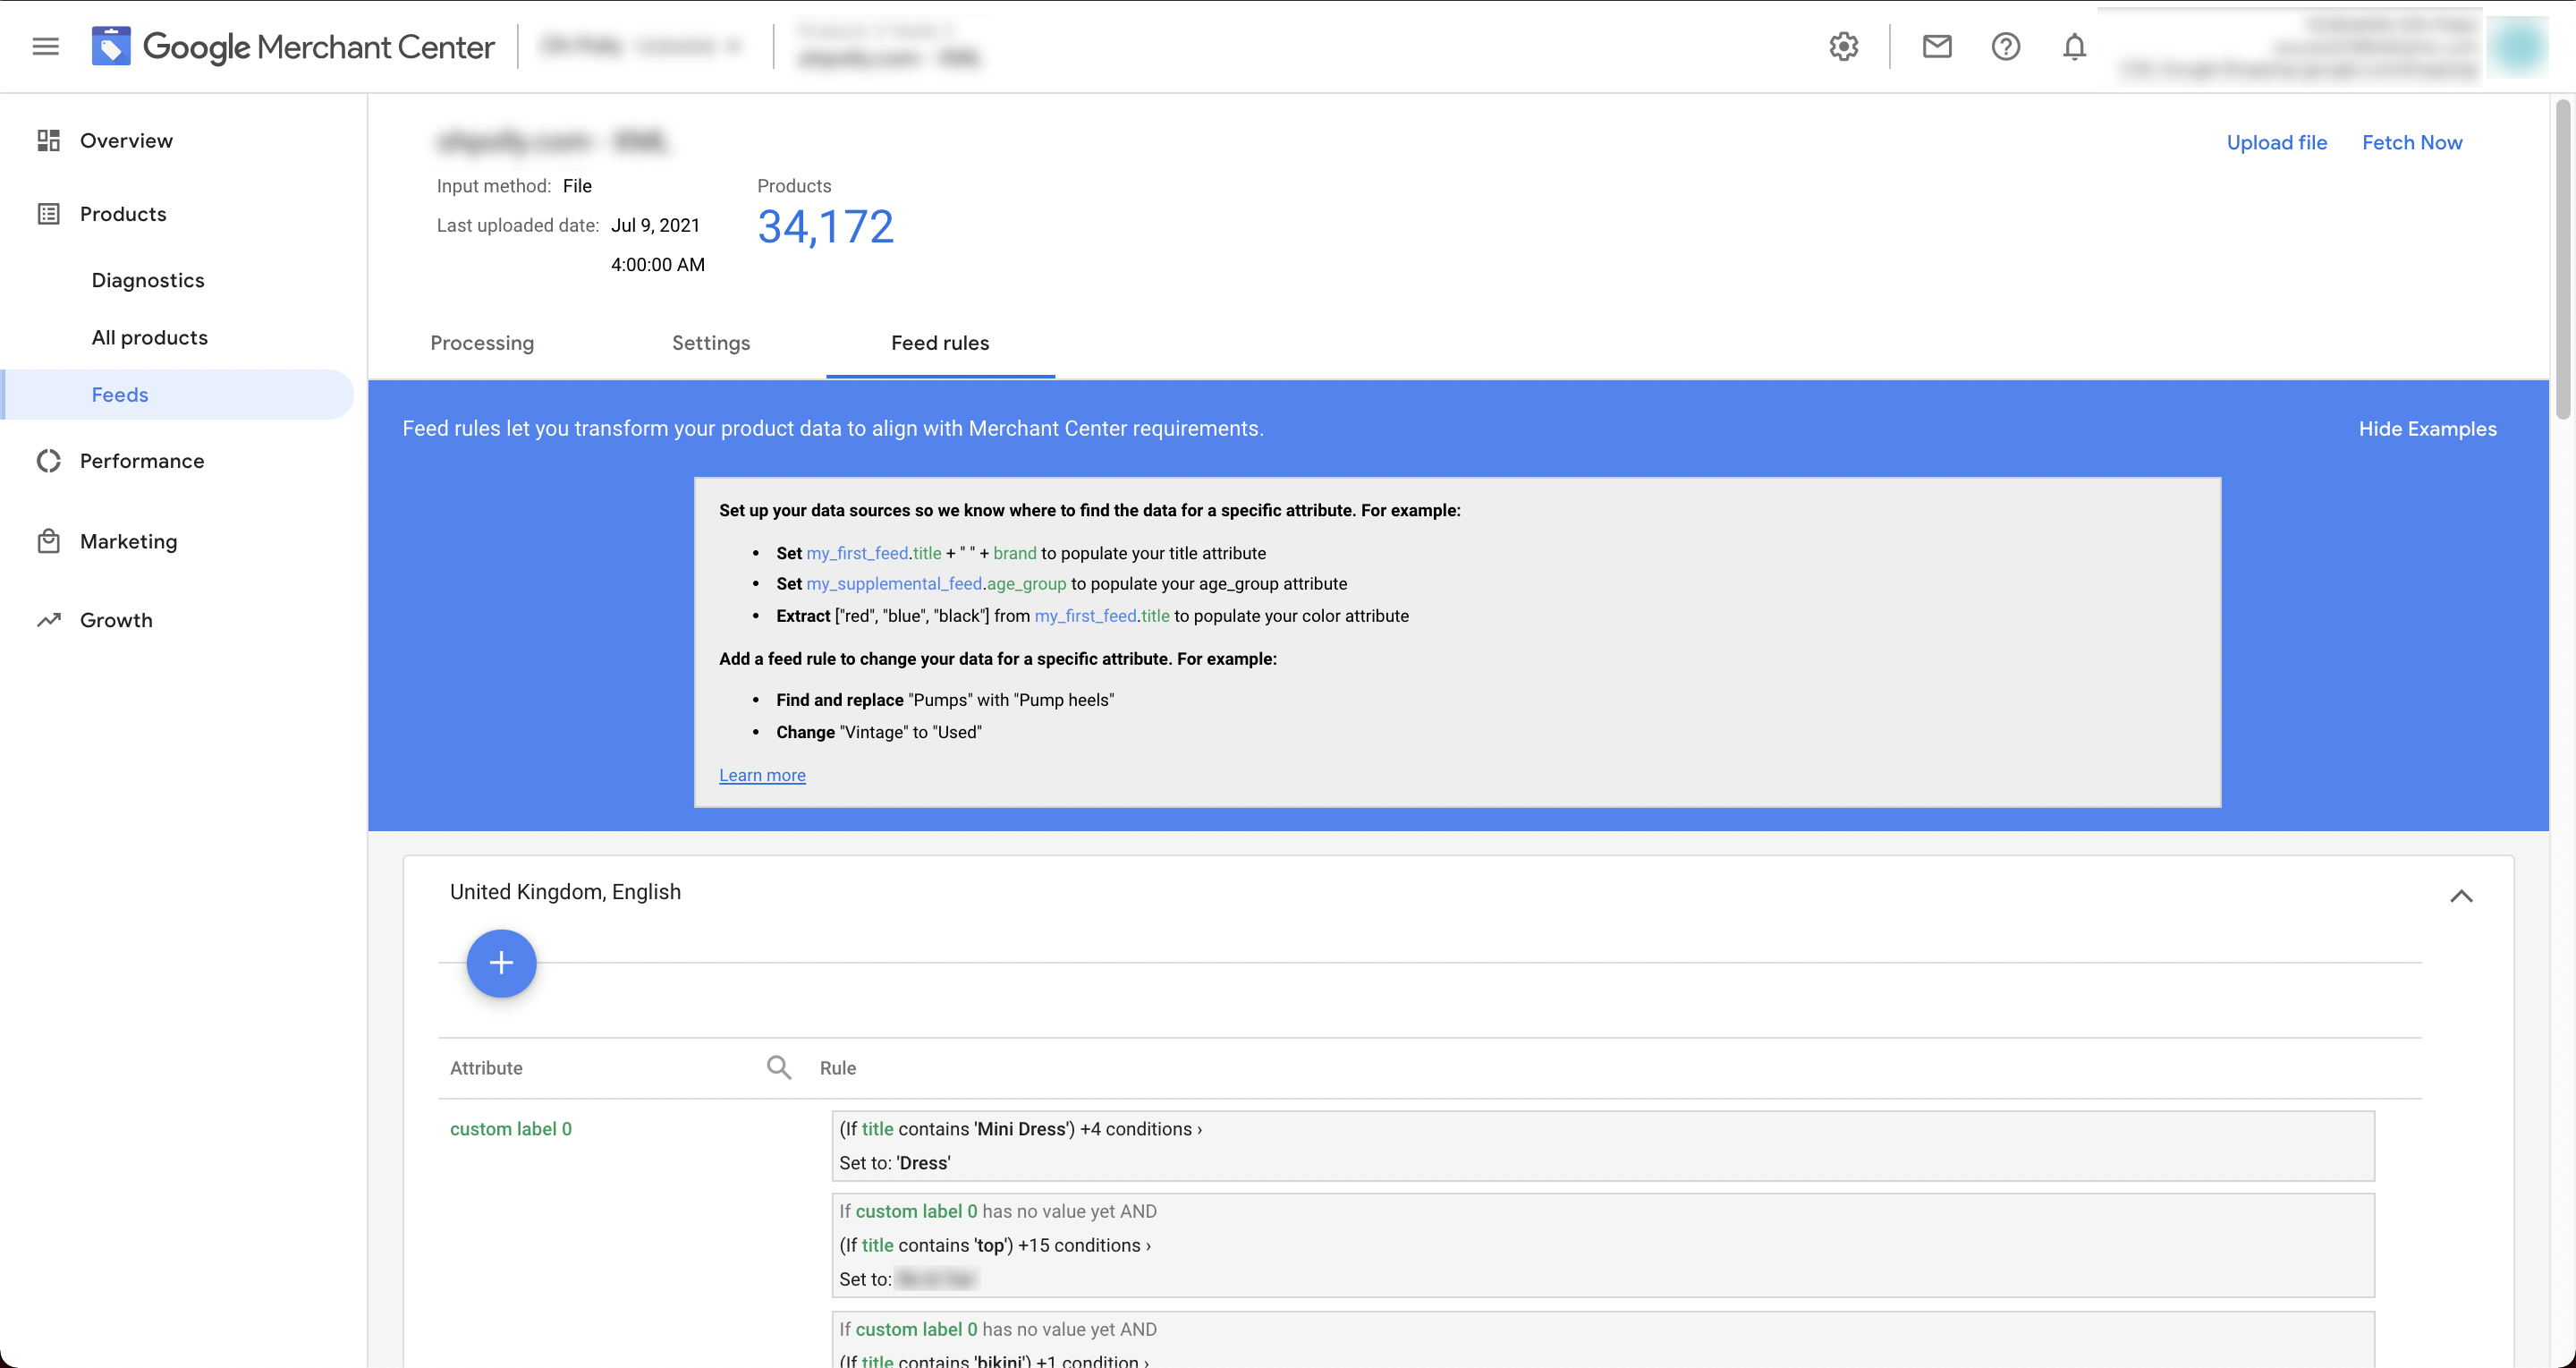Select Feeds in the sidebar
2576x1368 pixels.
178,394
